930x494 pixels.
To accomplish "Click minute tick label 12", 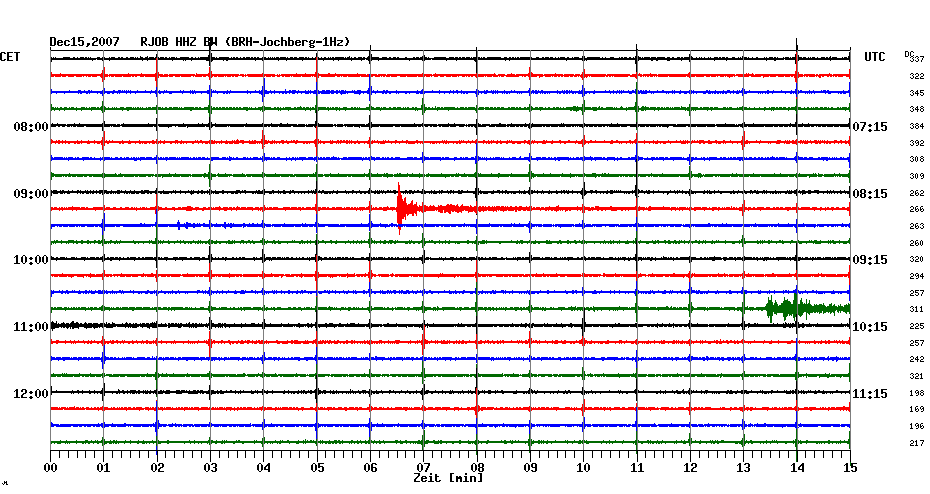I will click(690, 468).
